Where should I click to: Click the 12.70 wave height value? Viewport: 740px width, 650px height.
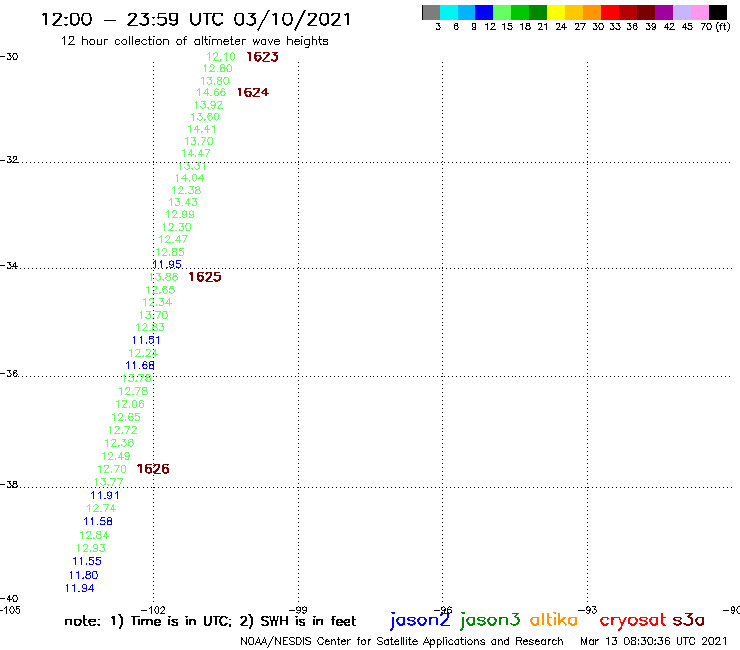112,469
